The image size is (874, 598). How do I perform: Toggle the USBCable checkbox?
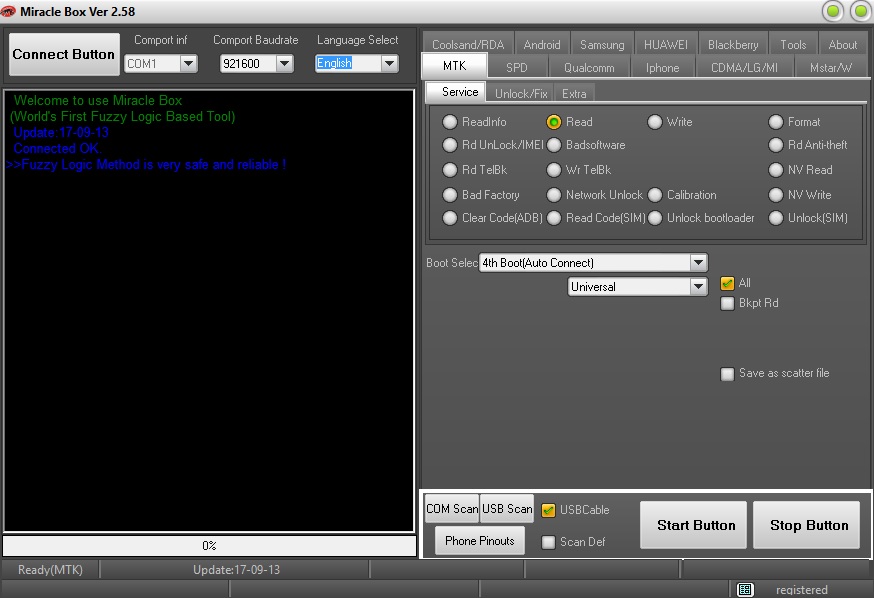tap(548, 510)
